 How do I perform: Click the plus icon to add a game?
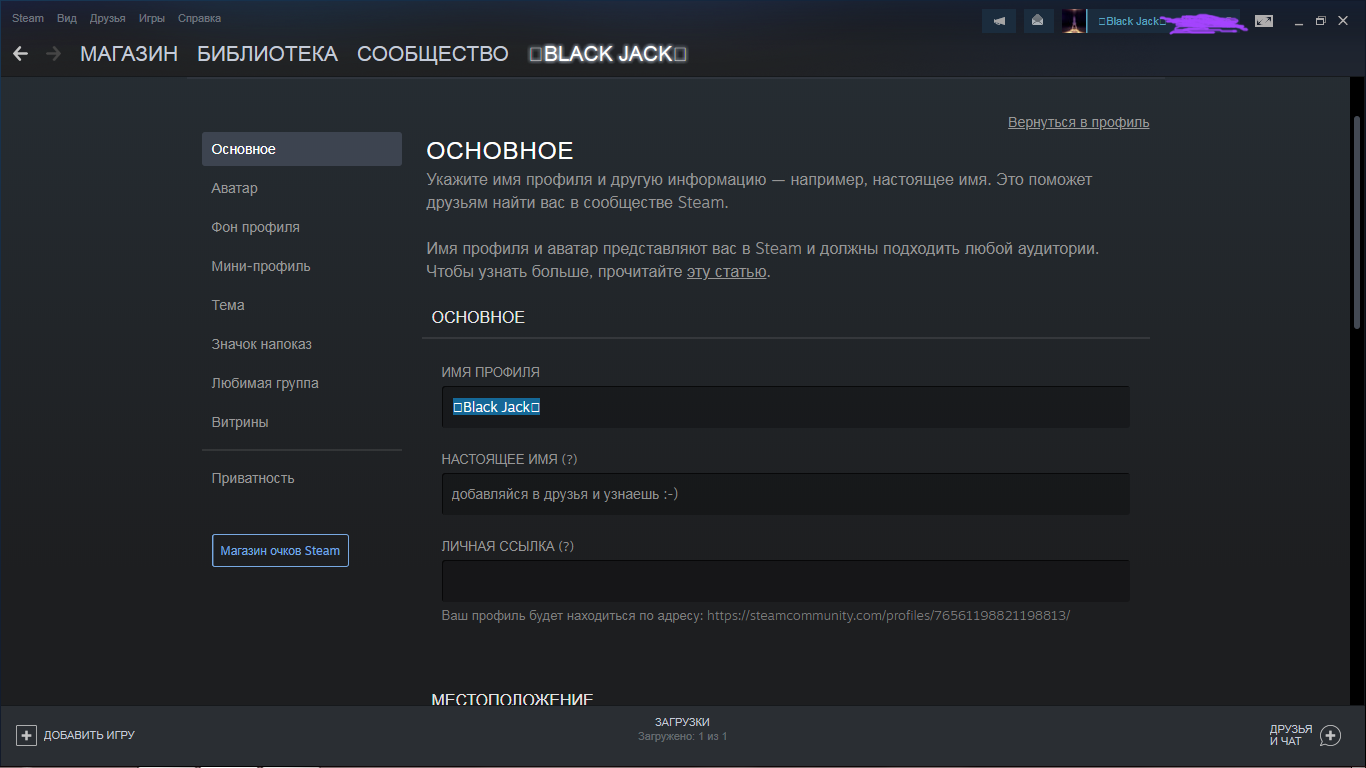[x=26, y=735]
